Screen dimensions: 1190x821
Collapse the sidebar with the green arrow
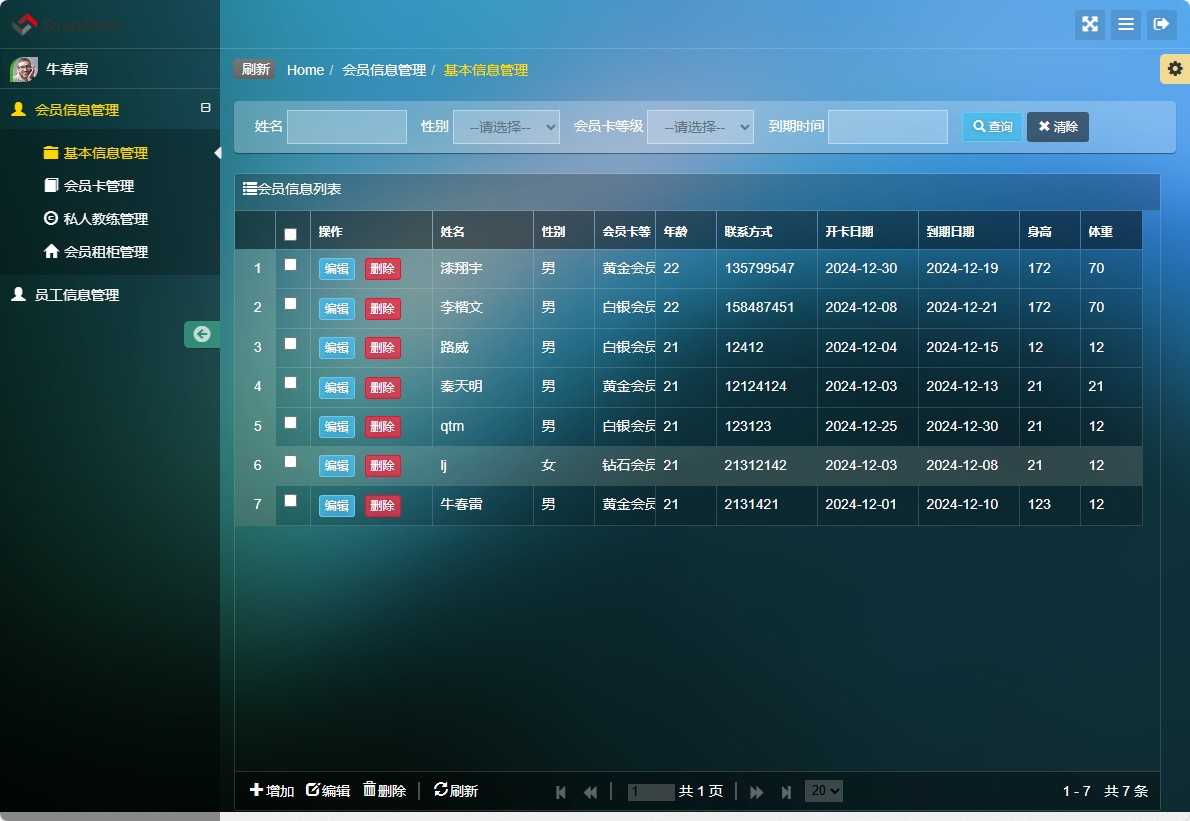click(x=202, y=334)
